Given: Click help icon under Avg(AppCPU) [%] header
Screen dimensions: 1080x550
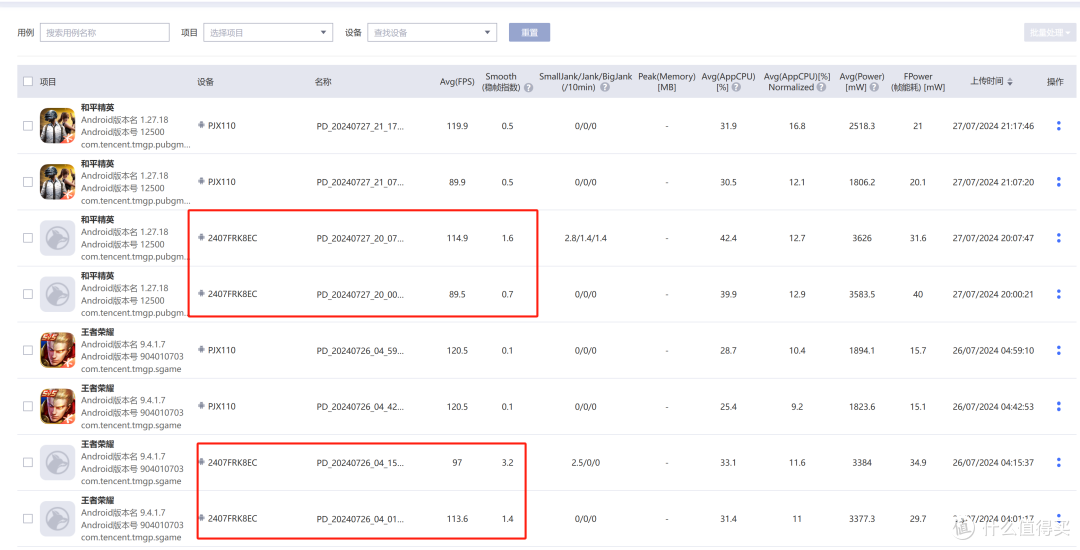Looking at the screenshot, I should point(736,88).
